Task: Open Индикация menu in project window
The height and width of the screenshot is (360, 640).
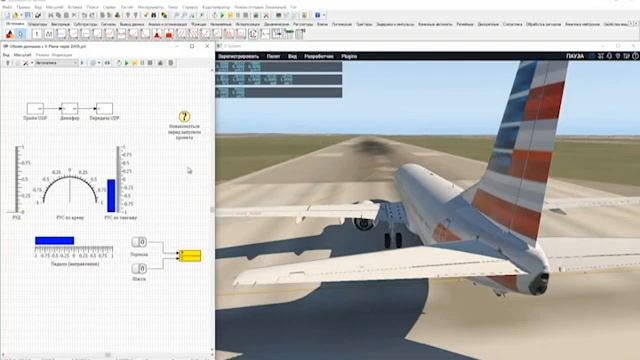Action: [62, 55]
